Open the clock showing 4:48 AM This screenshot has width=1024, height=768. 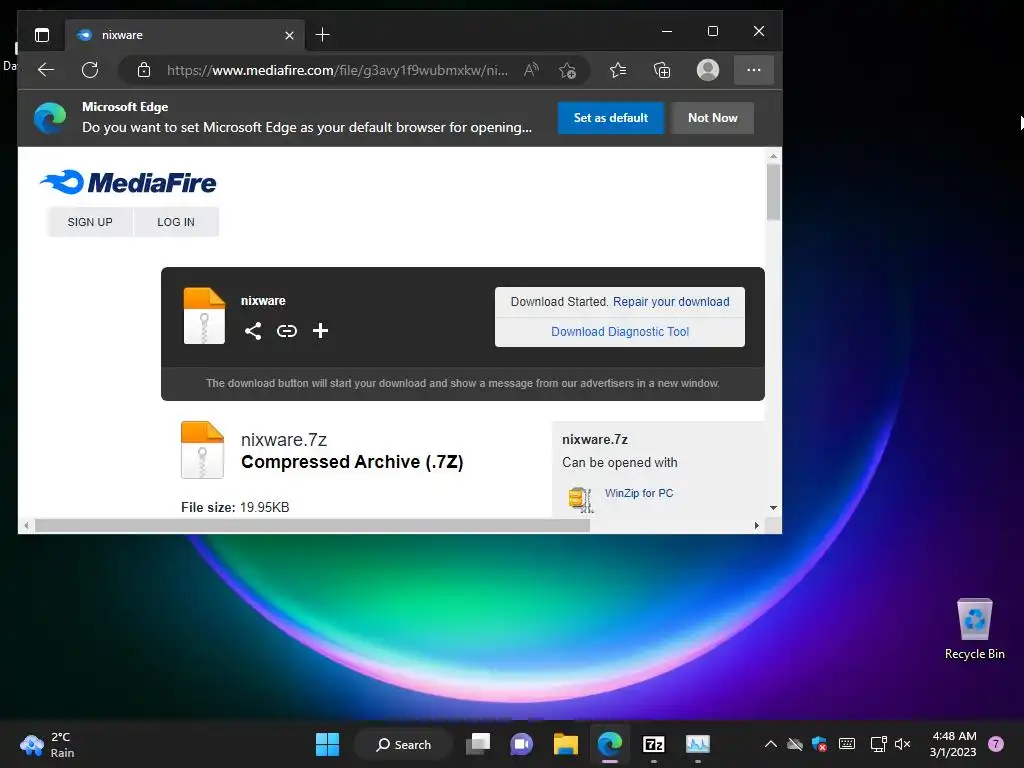[953, 744]
